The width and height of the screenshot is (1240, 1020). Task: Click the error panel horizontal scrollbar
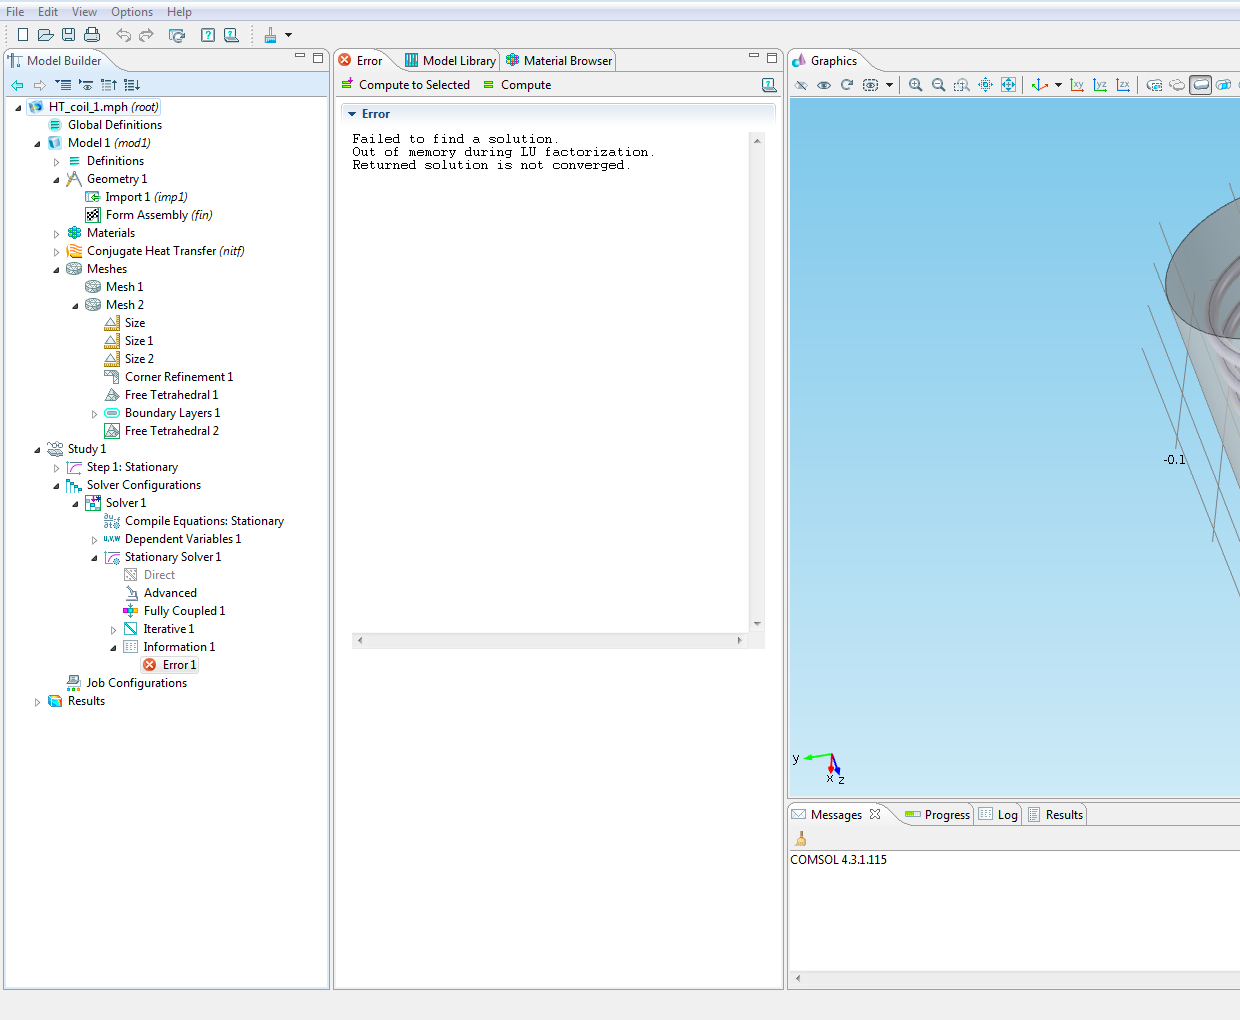click(549, 640)
